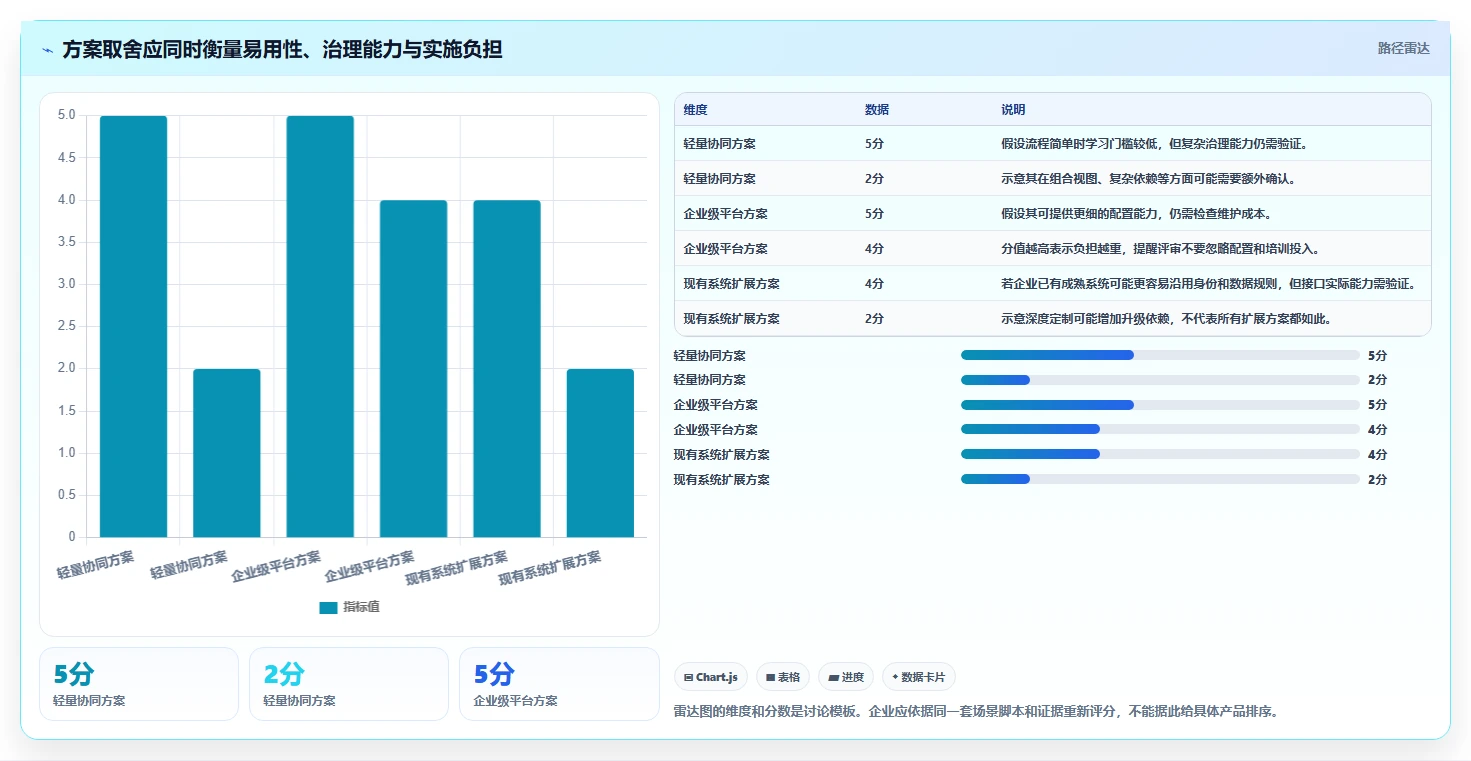
Task: Click the spark icon beside the page title
Action: (x=48, y=50)
